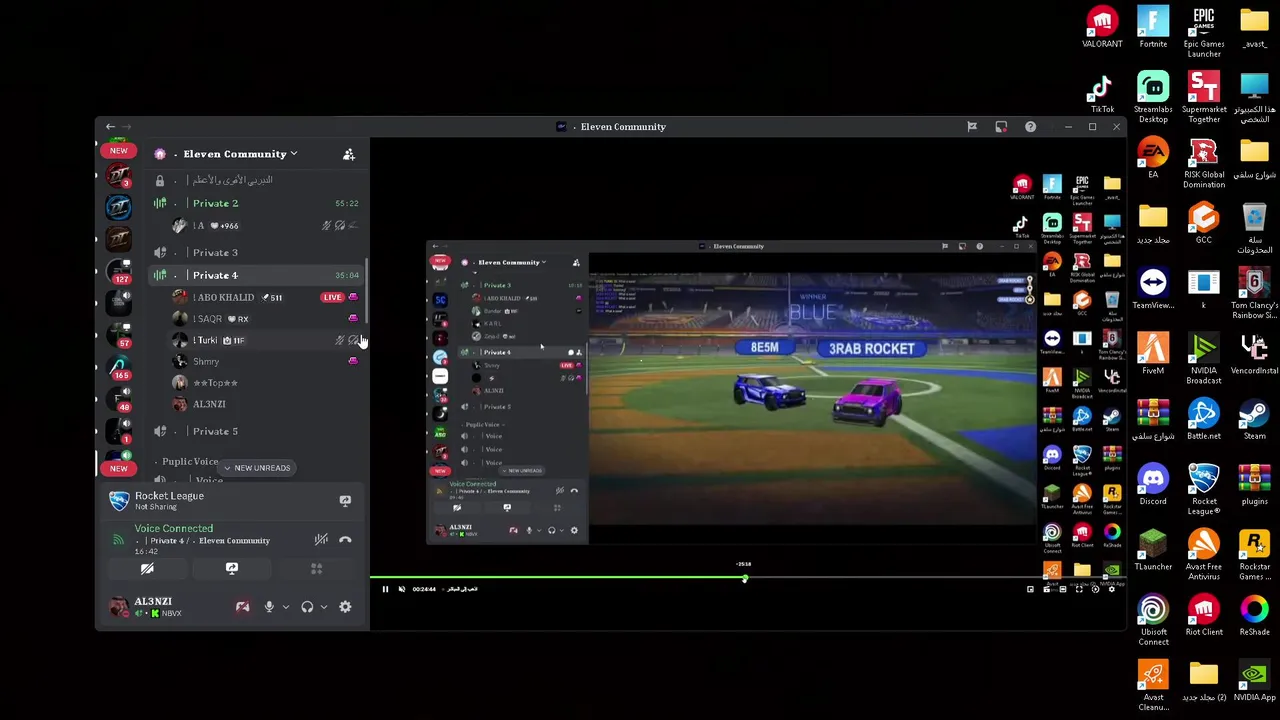The height and width of the screenshot is (720, 1280).
Task: Open the NVIDIA Broadcast desktop shortcut
Action: 1204,358
